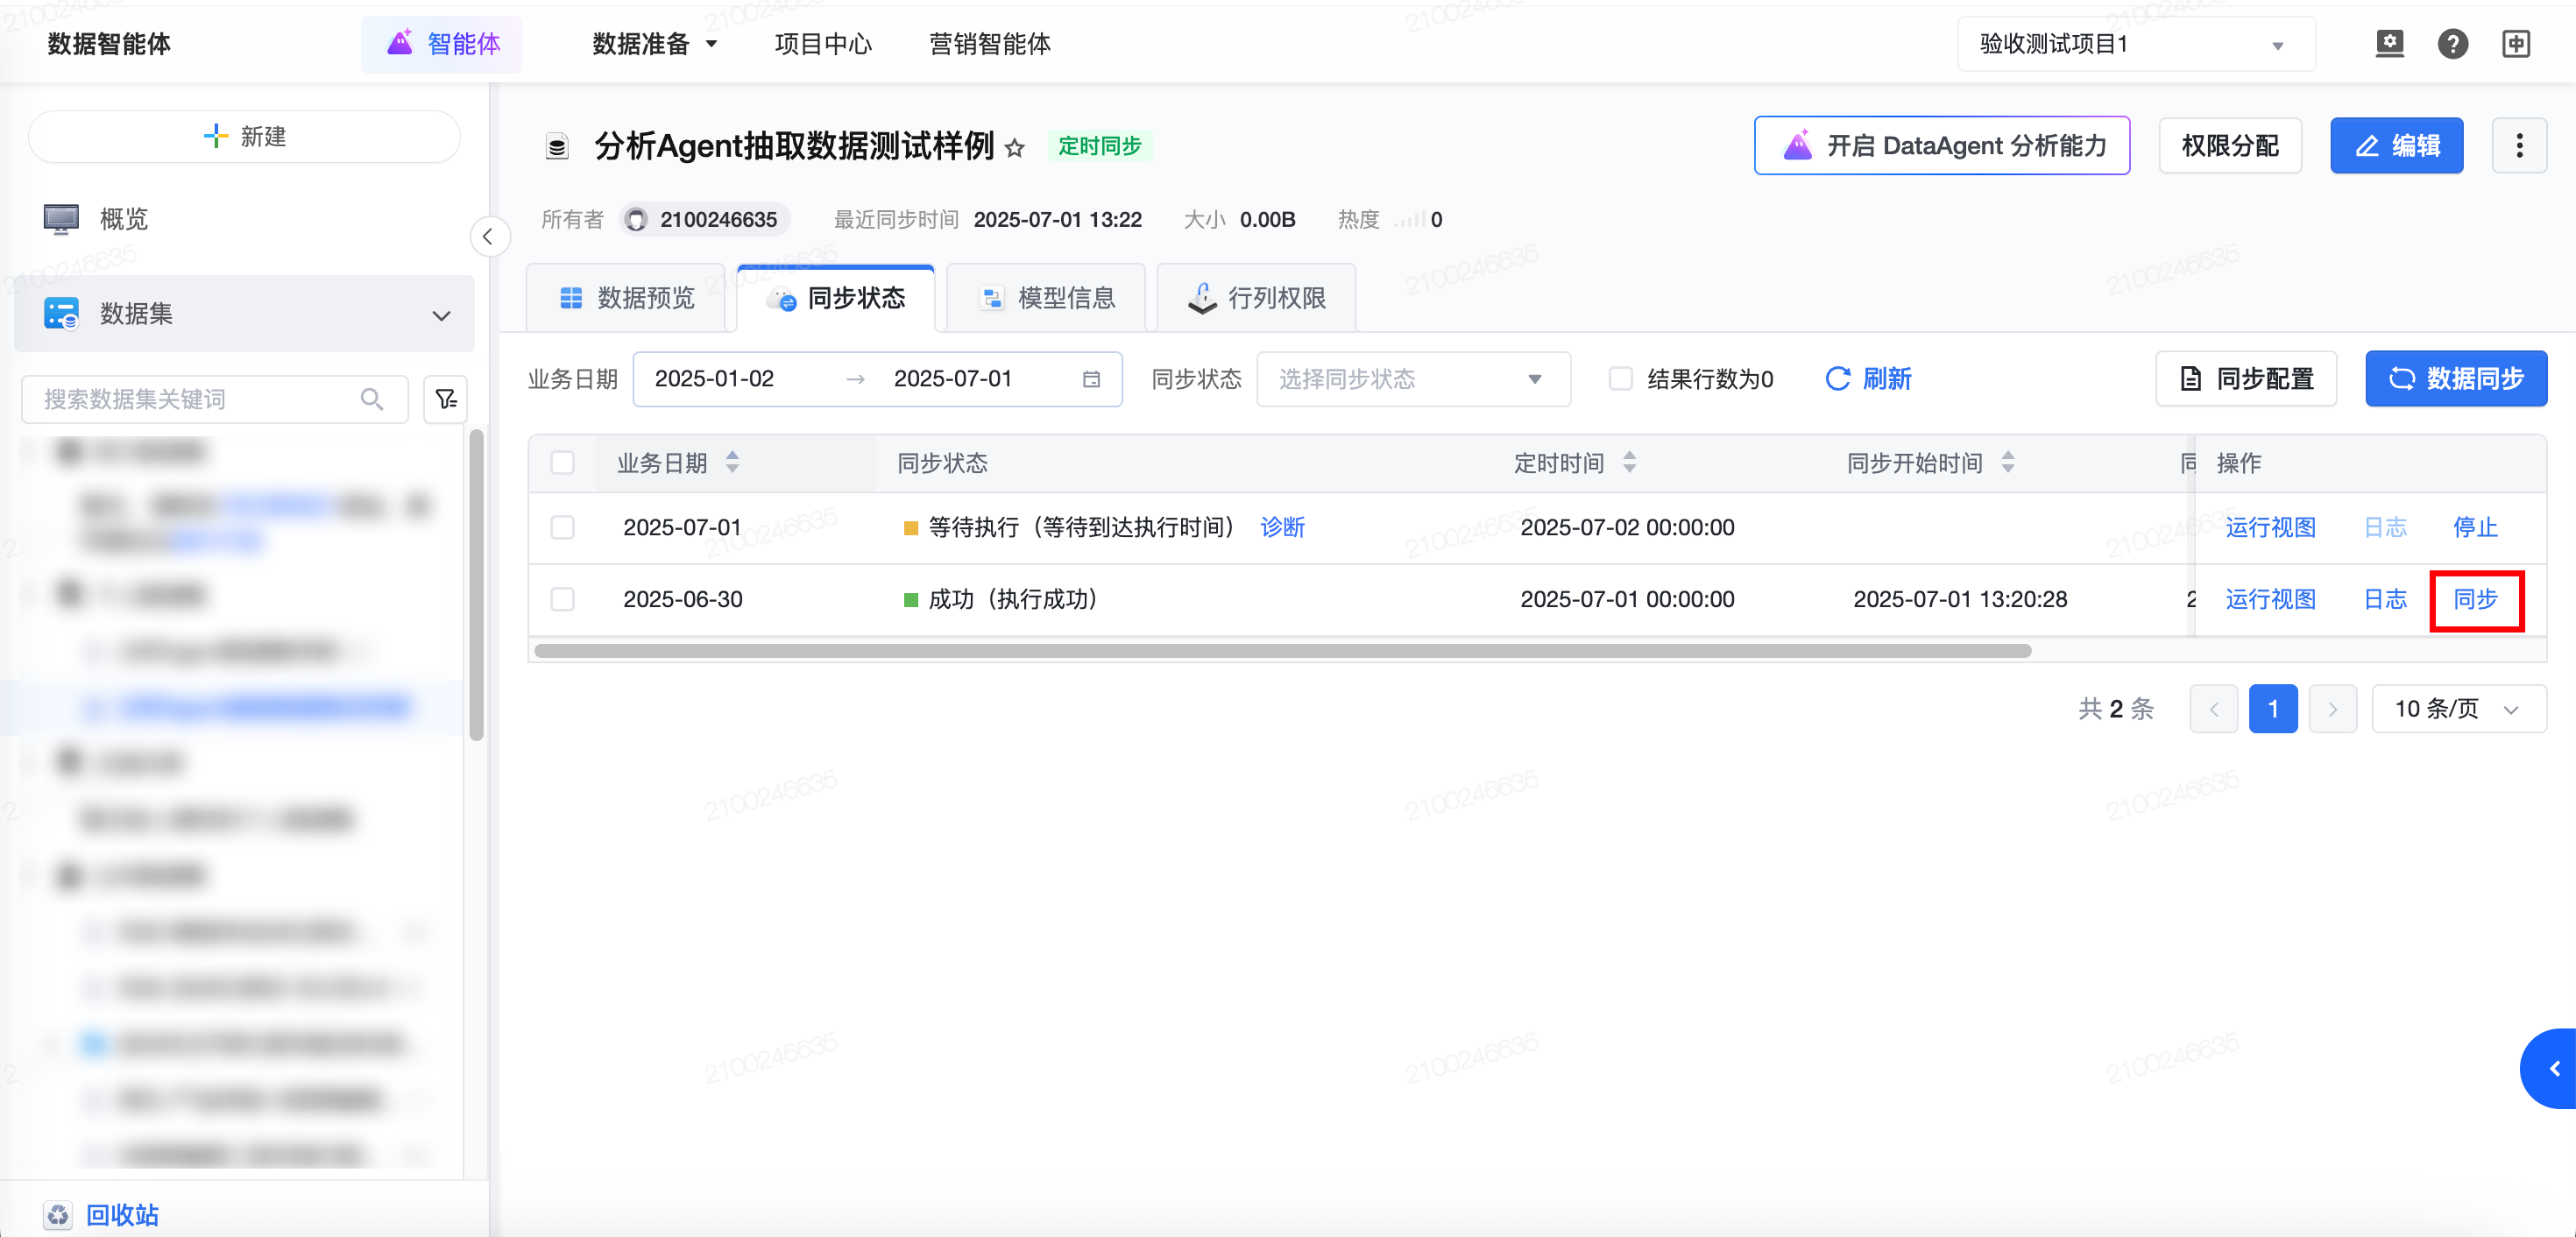Click the monitor settings icon in top bar
2576x1237 pixels.
2389,44
